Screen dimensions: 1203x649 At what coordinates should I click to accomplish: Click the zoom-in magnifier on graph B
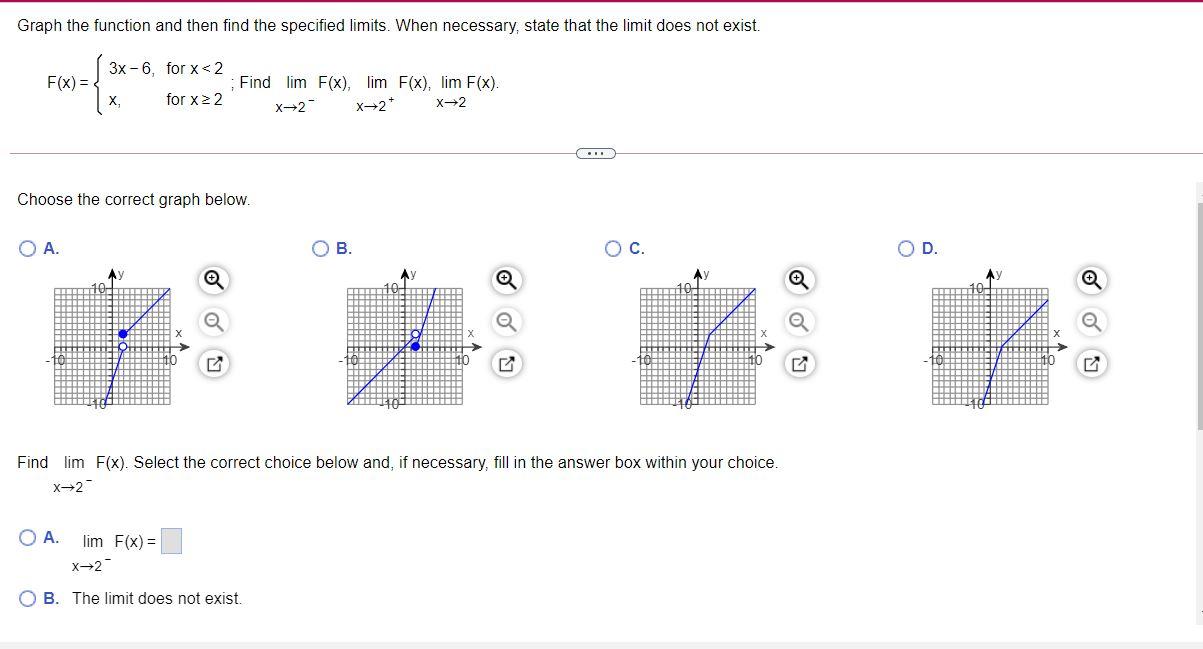[506, 281]
